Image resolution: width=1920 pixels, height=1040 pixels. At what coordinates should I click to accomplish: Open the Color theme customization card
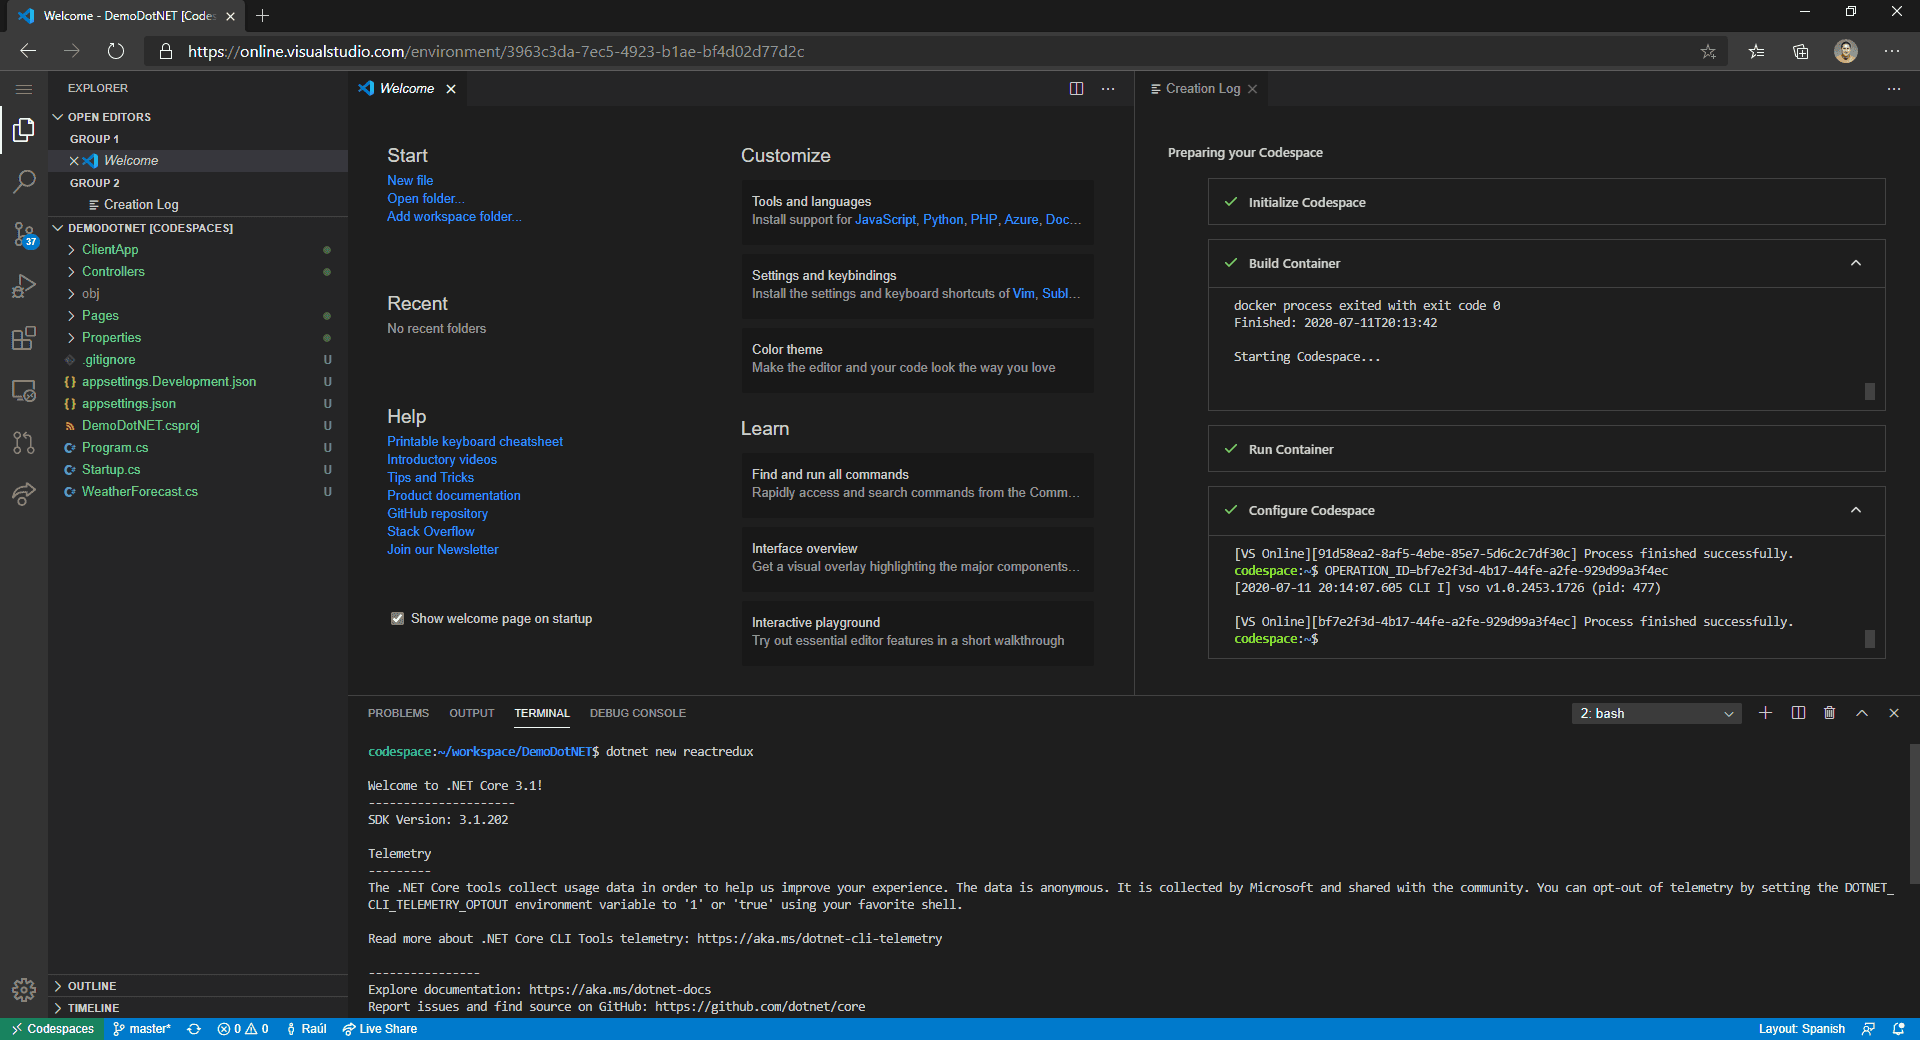point(917,359)
